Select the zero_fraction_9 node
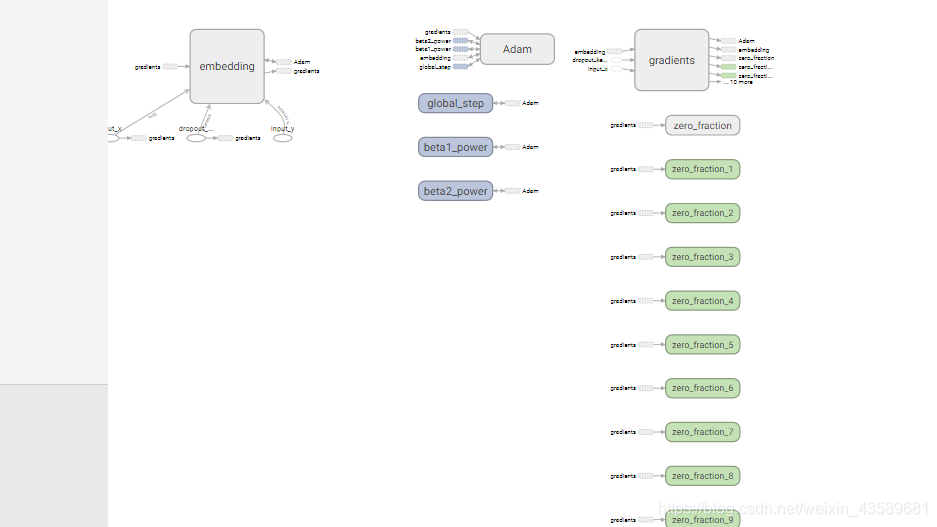937x527 pixels. (703, 519)
